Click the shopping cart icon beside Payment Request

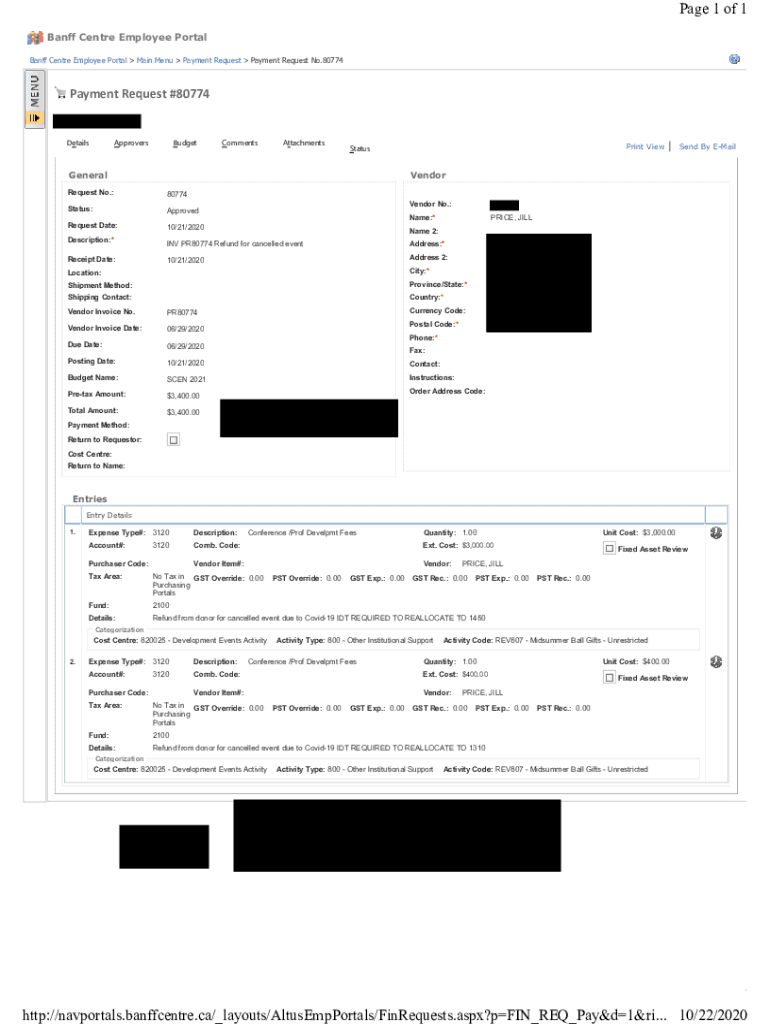click(x=60, y=94)
